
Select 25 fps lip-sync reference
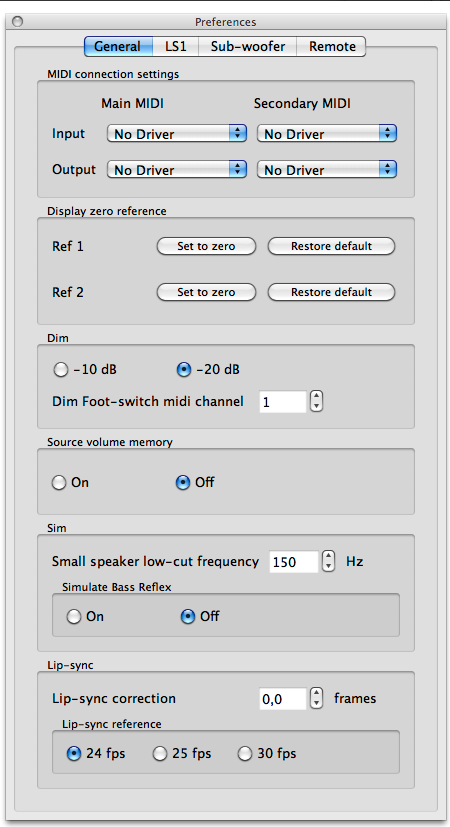(x=160, y=754)
